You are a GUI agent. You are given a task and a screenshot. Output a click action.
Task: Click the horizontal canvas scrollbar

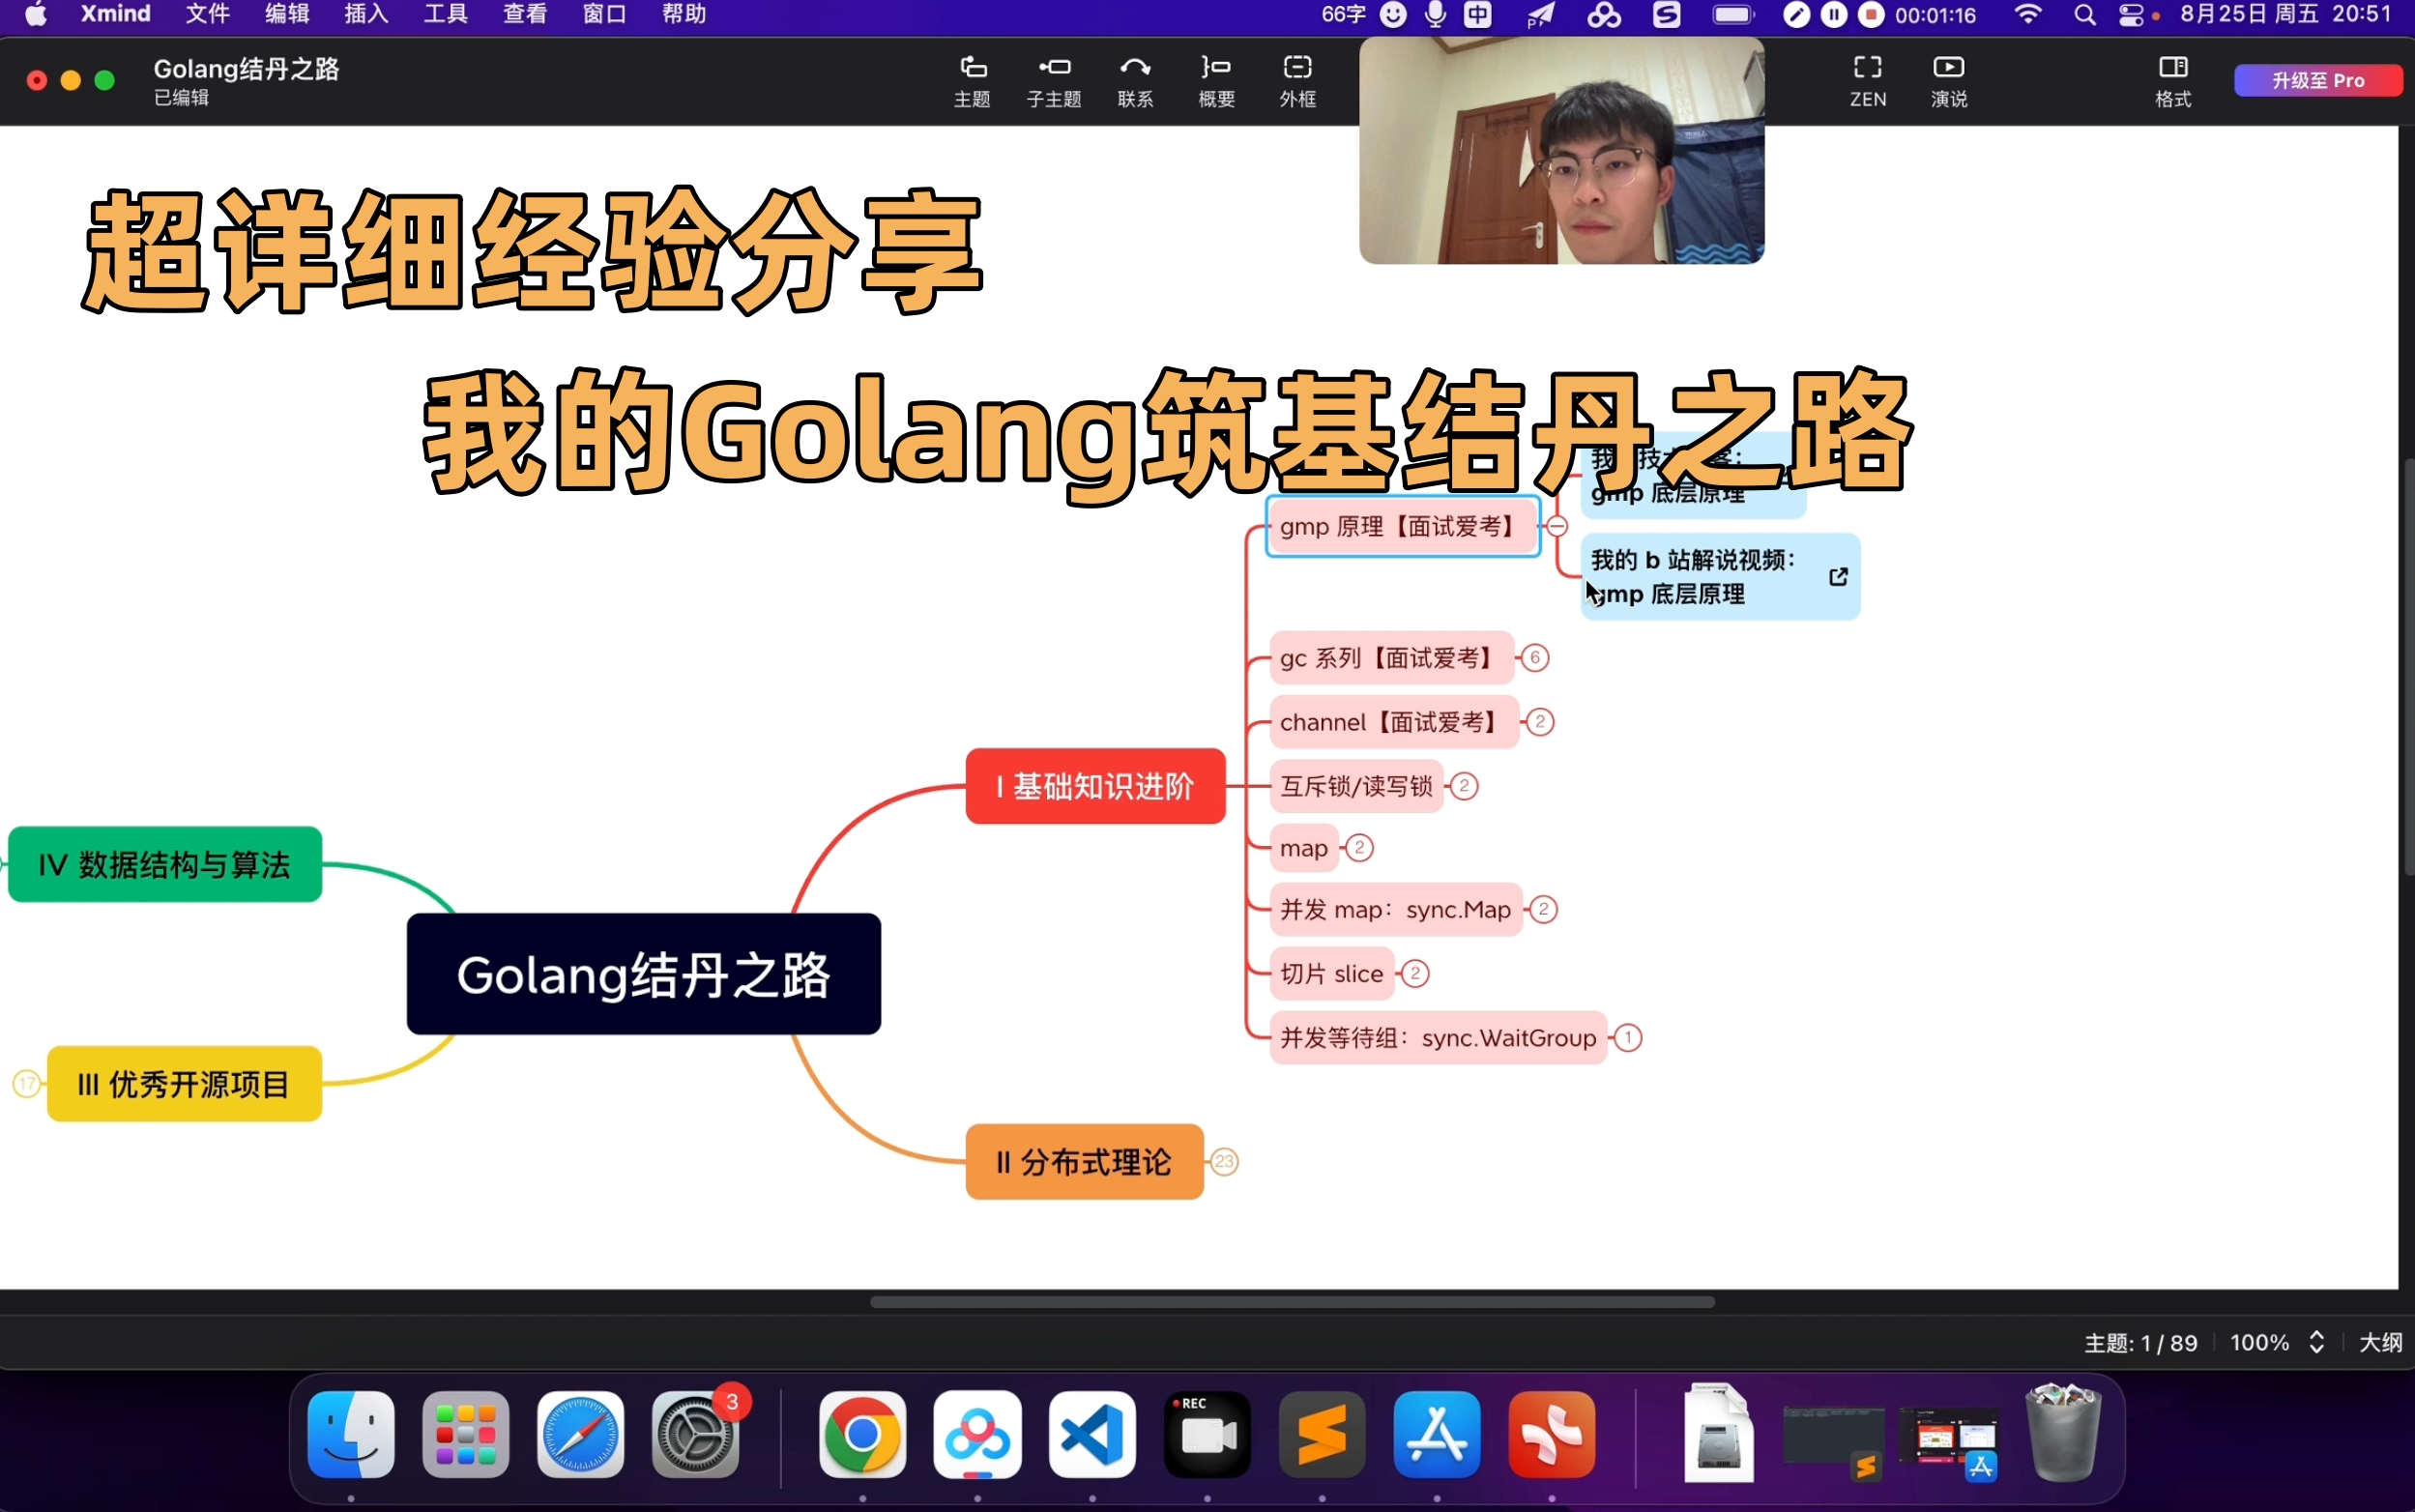(x=1291, y=1302)
